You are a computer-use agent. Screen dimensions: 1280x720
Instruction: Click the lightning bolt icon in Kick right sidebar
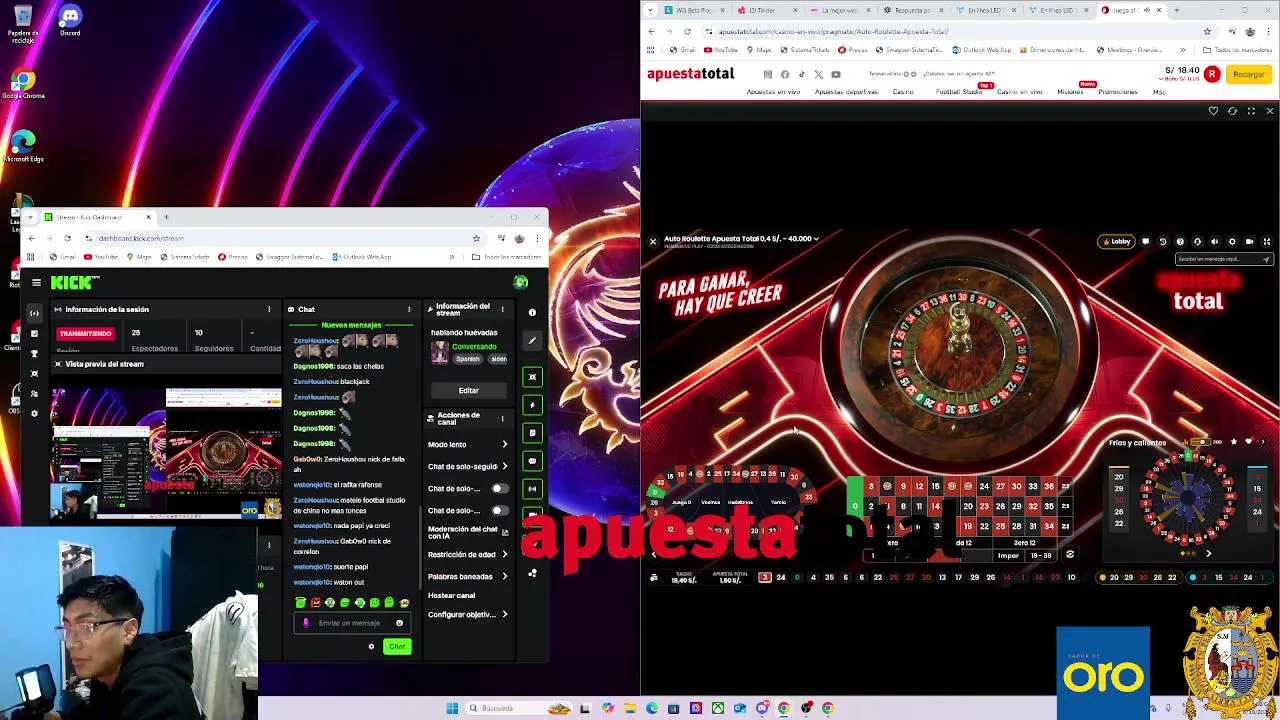[532, 405]
